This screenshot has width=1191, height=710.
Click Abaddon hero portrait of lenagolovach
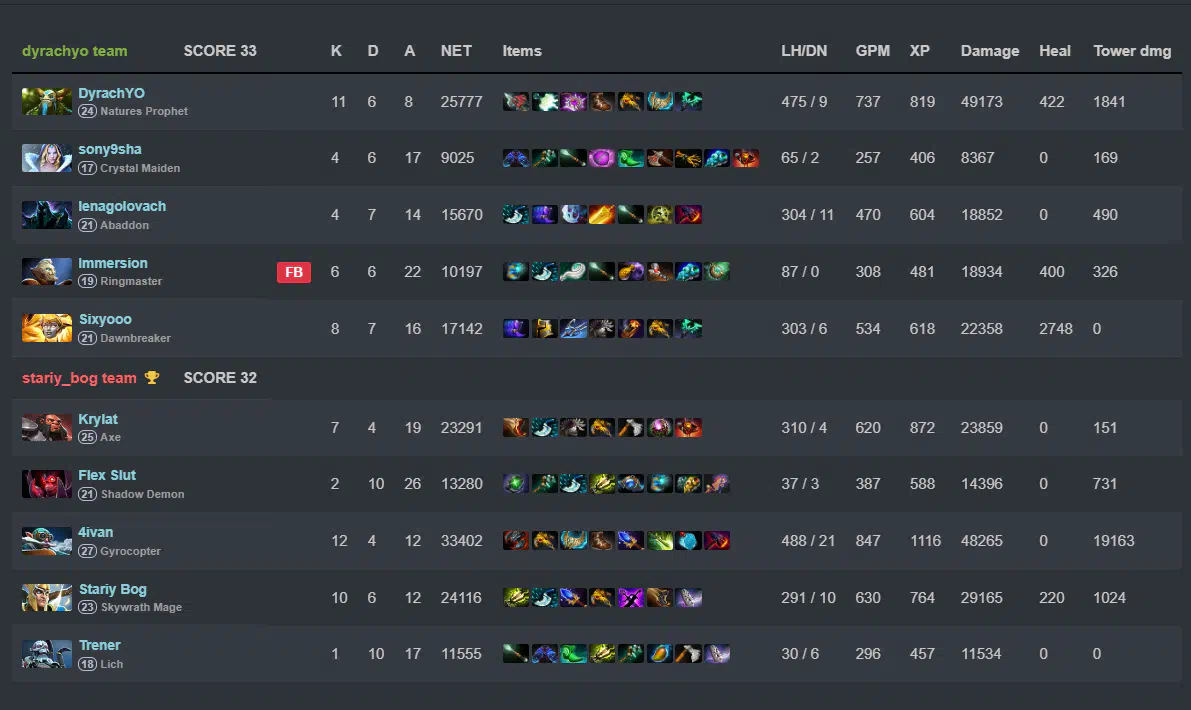click(x=46, y=215)
